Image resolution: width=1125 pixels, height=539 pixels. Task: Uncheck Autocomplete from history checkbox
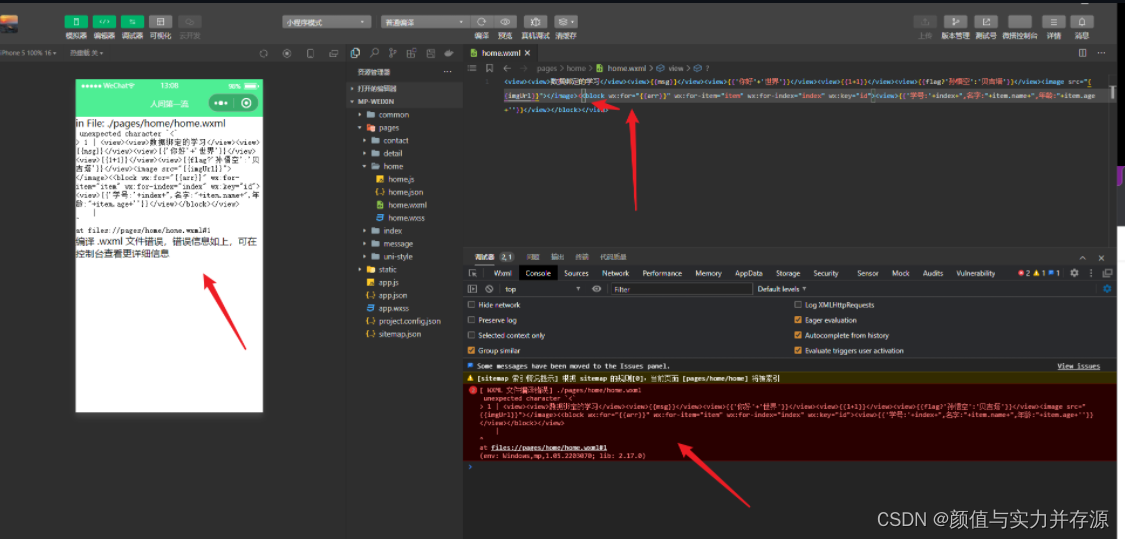coord(798,335)
